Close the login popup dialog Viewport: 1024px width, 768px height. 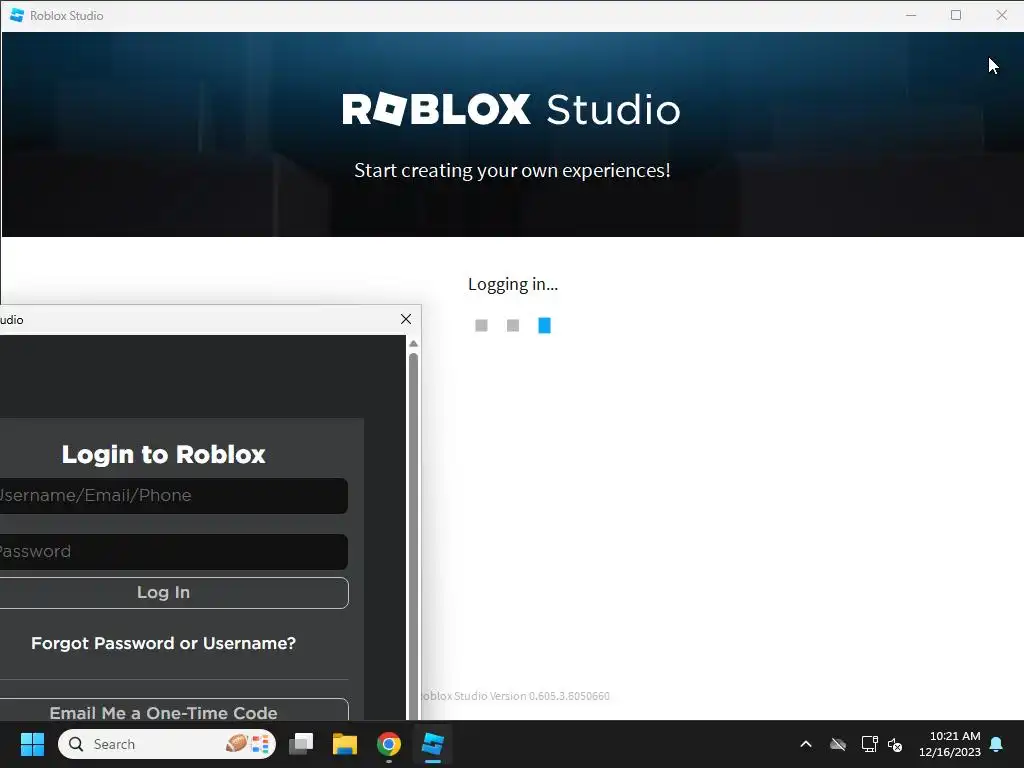(x=406, y=319)
